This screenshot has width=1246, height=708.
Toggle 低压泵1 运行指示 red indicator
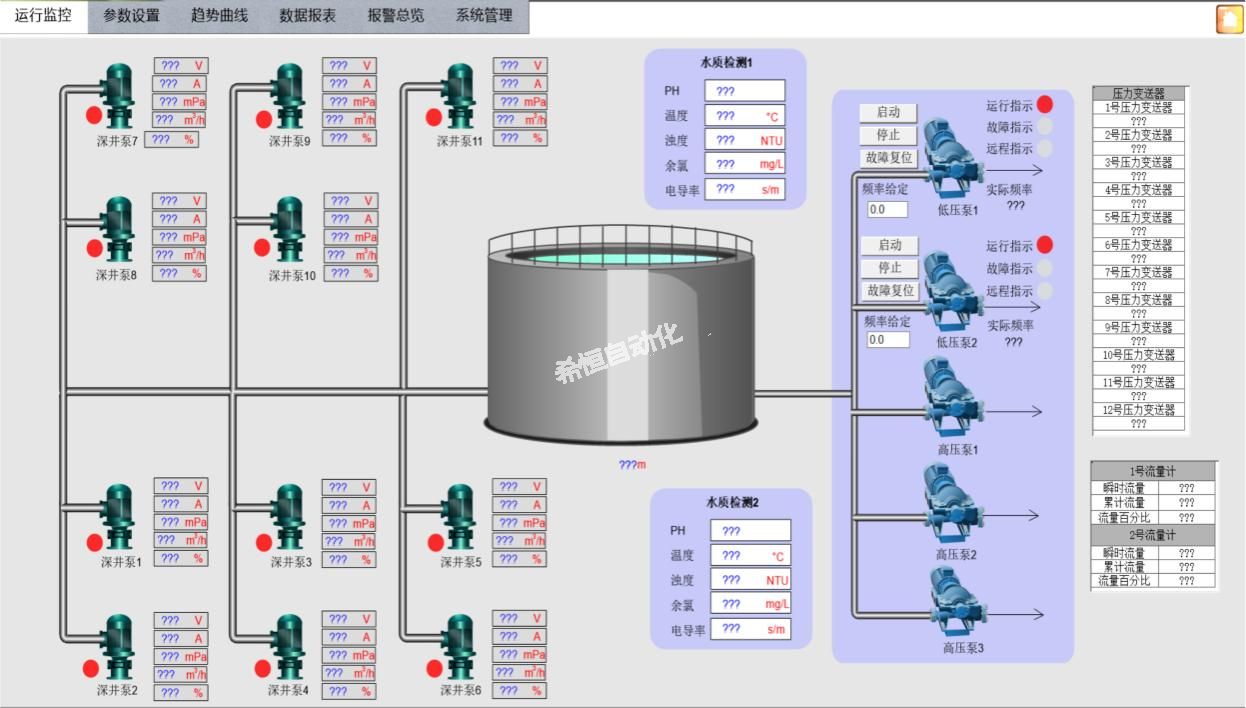point(1044,104)
